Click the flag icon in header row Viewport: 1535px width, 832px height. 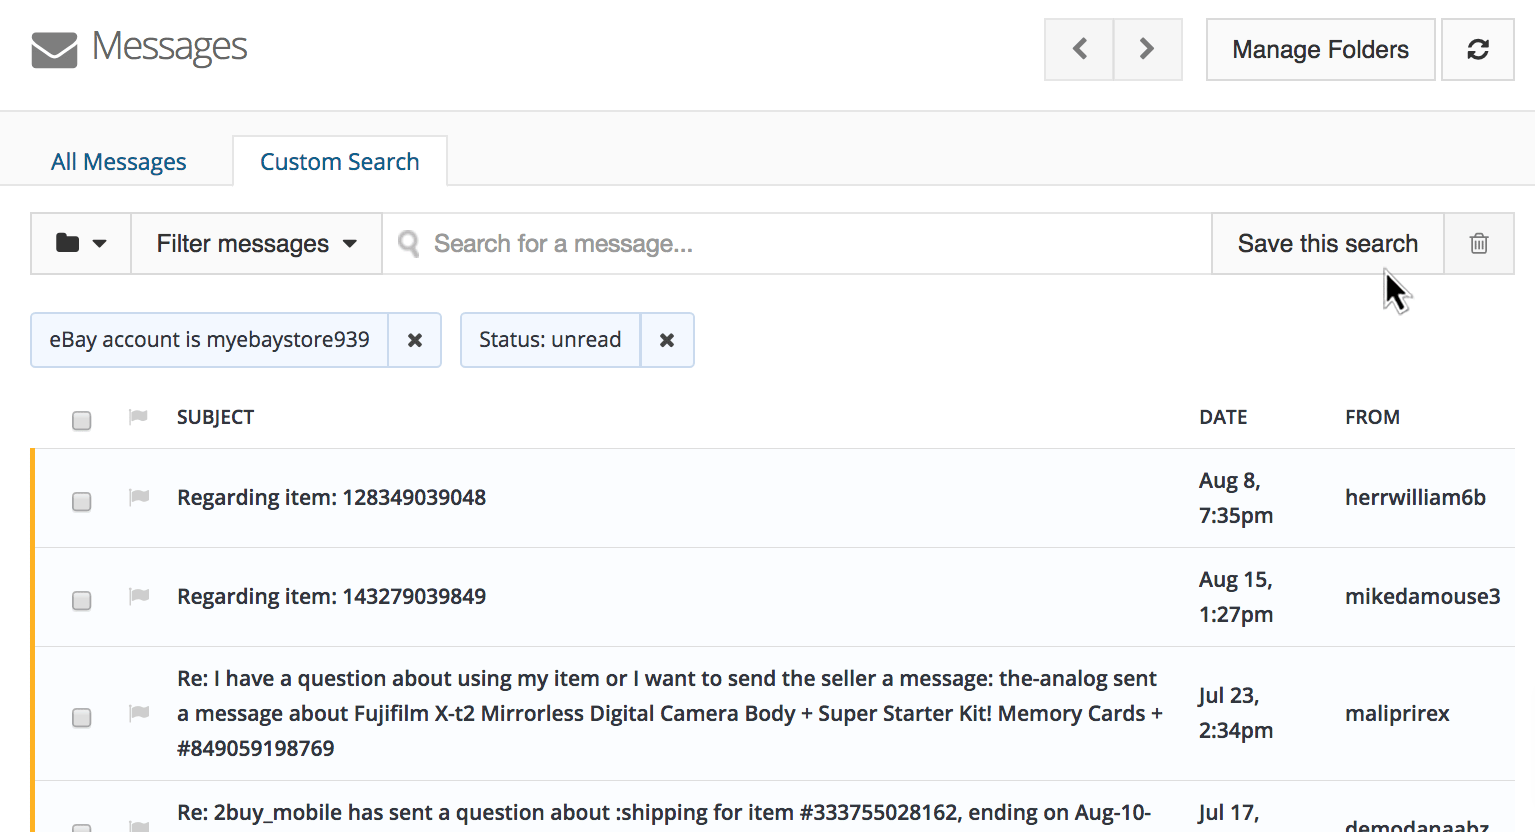point(139,417)
